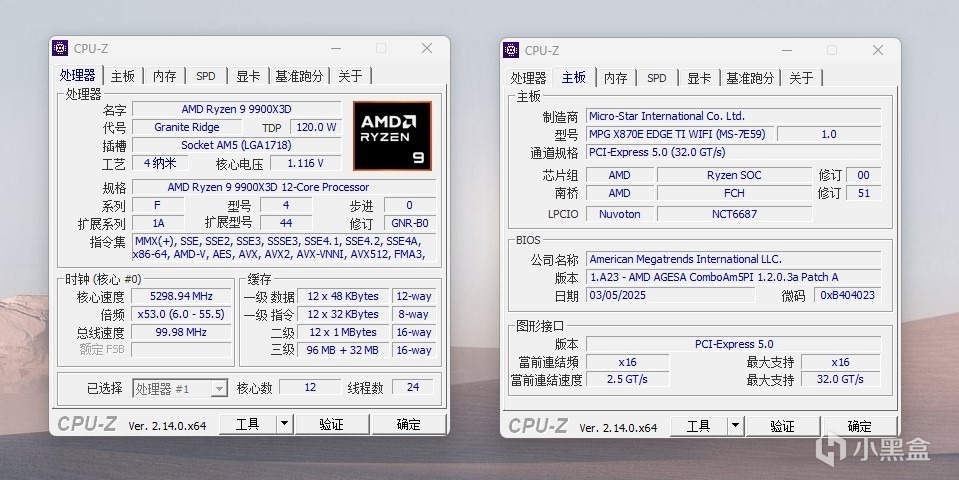959x480 pixels.
Task: Click BIOS brand American Megatrends International LLC.
Action: coord(734,259)
